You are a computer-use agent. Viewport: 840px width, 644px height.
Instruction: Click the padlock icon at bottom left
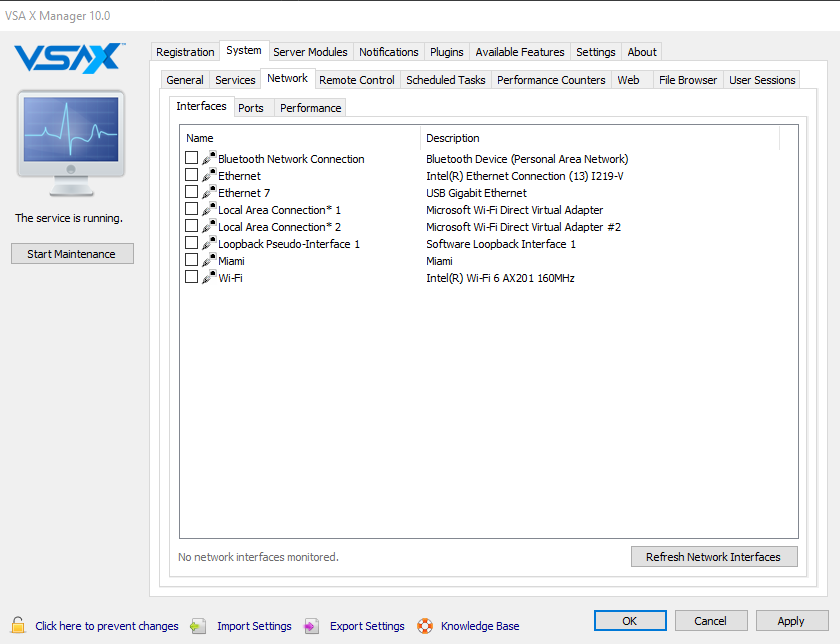(18, 625)
